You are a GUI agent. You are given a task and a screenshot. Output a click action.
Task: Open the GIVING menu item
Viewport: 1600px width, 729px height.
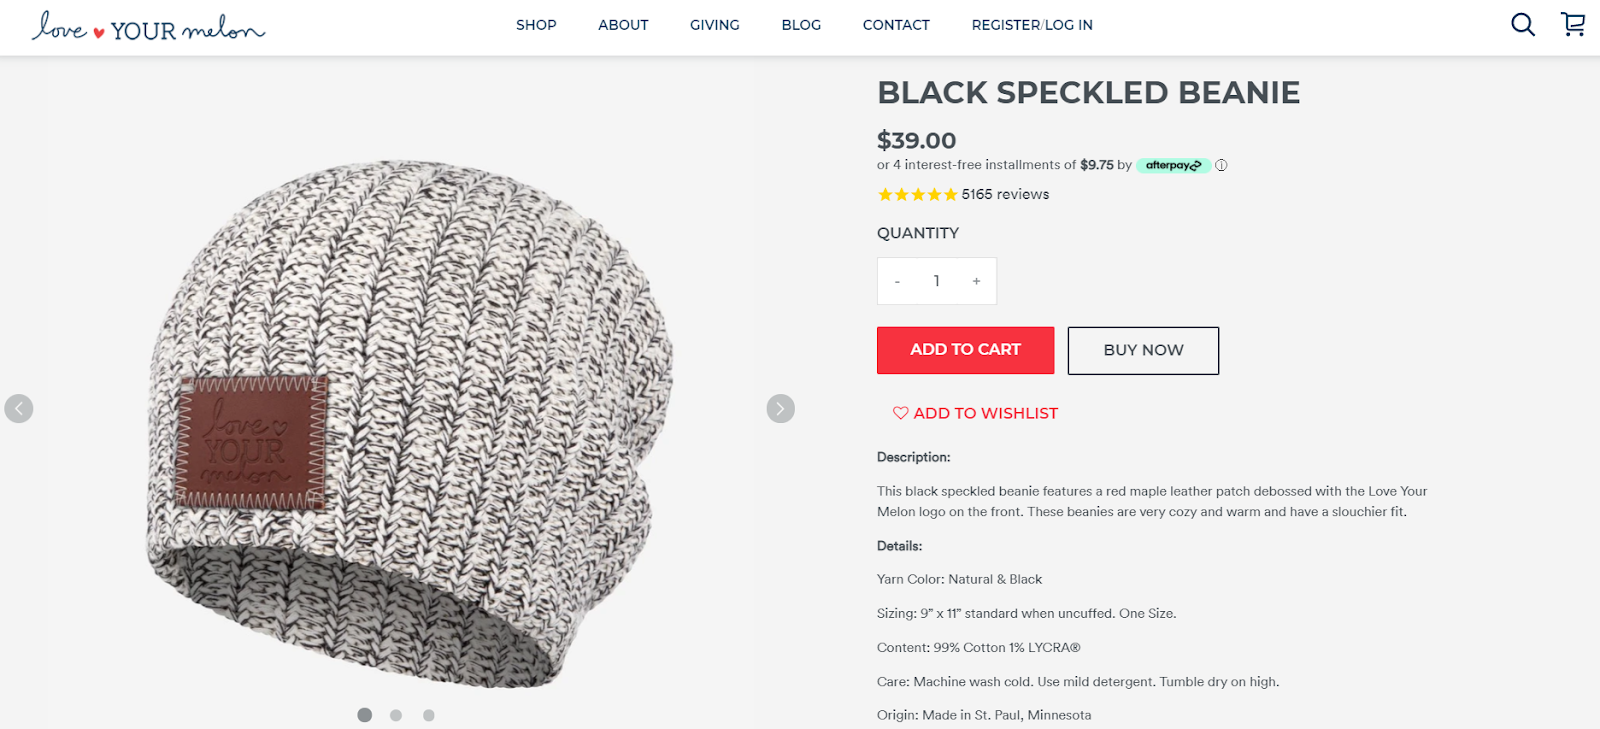715,25
